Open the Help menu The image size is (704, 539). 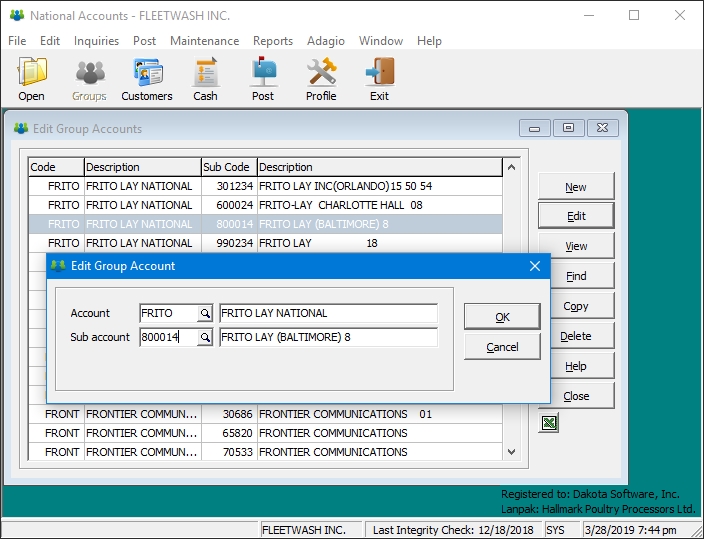429,41
